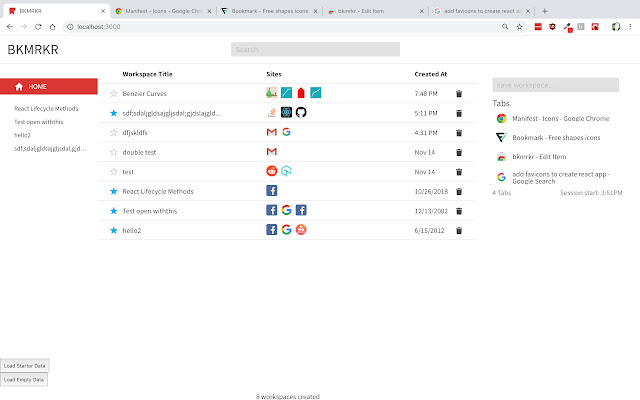This screenshot has width=640, height=400.
Task: Delete the hello2 workspace
Action: (x=459, y=230)
